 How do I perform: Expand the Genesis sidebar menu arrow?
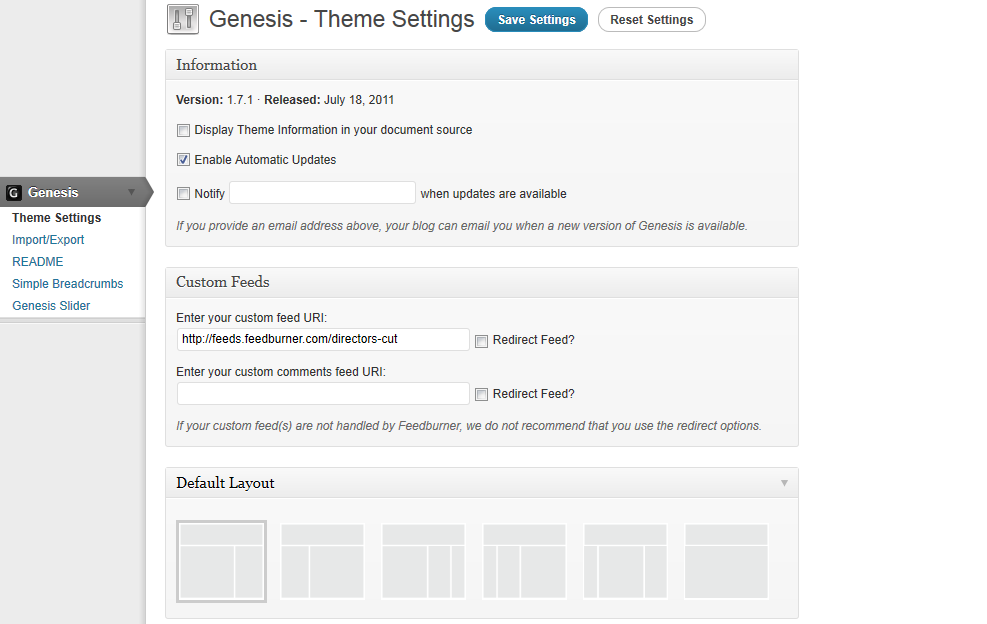133,192
